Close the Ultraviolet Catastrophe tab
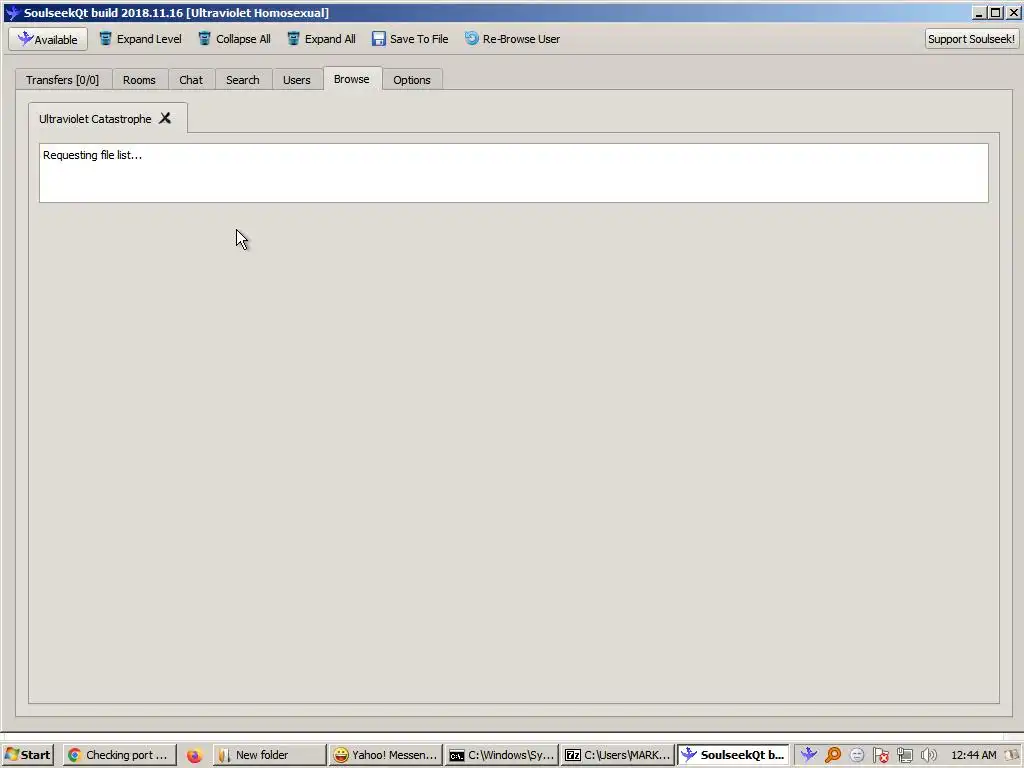Image resolution: width=1024 pixels, height=768 pixels. coord(165,118)
